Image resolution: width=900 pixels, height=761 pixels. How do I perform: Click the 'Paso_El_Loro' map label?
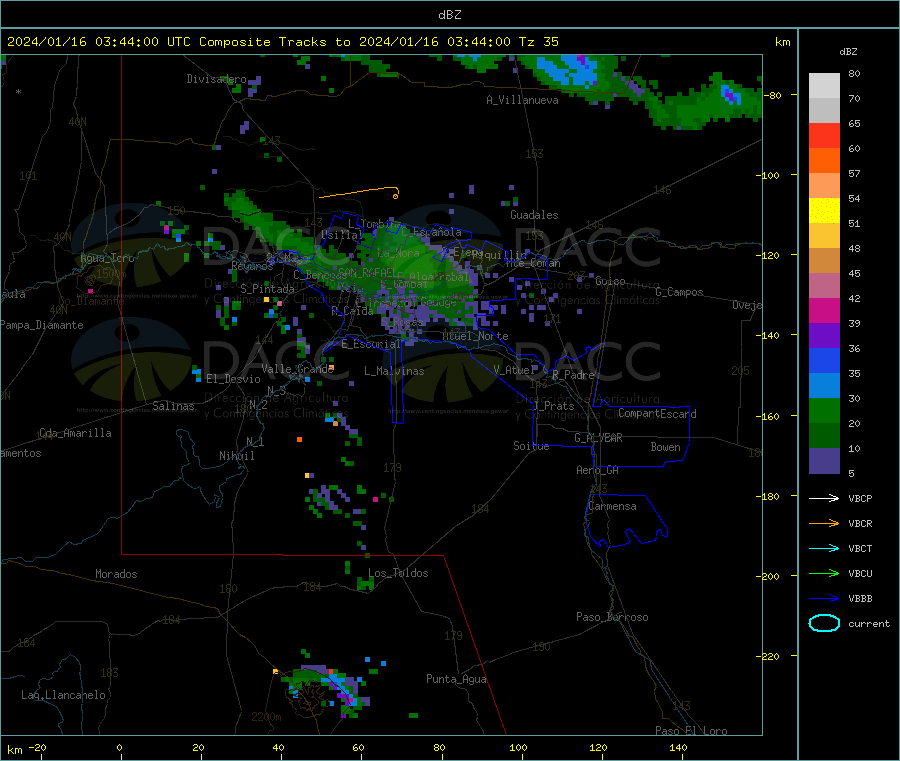(x=691, y=731)
